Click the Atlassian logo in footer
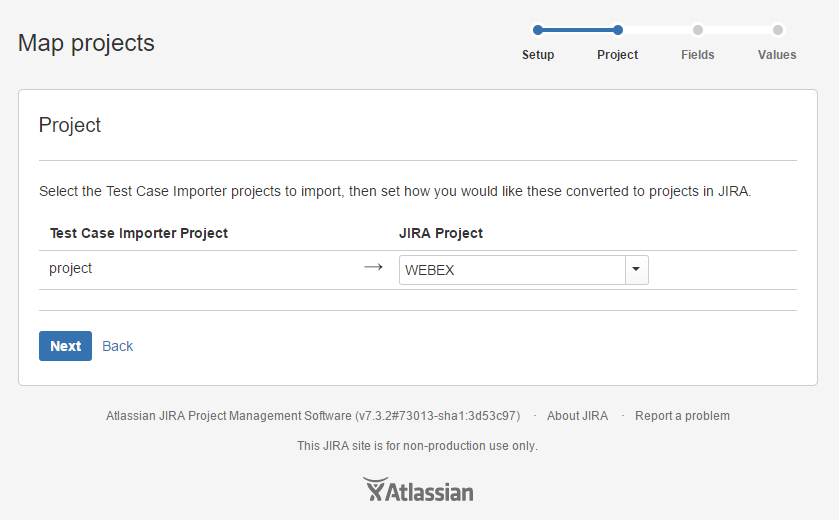The image size is (839, 520). click(418, 490)
